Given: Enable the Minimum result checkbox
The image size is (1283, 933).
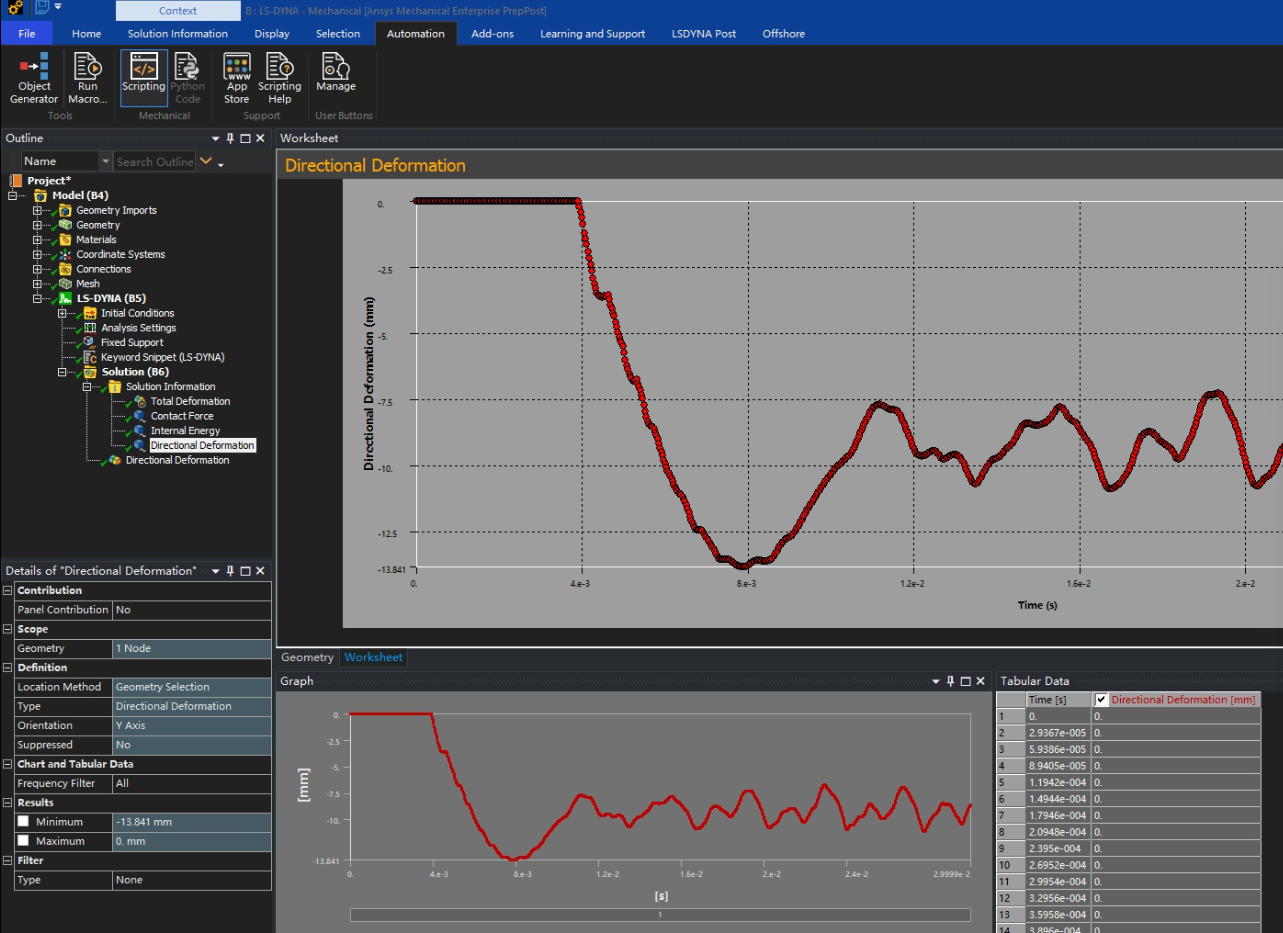Looking at the screenshot, I should tap(23, 822).
